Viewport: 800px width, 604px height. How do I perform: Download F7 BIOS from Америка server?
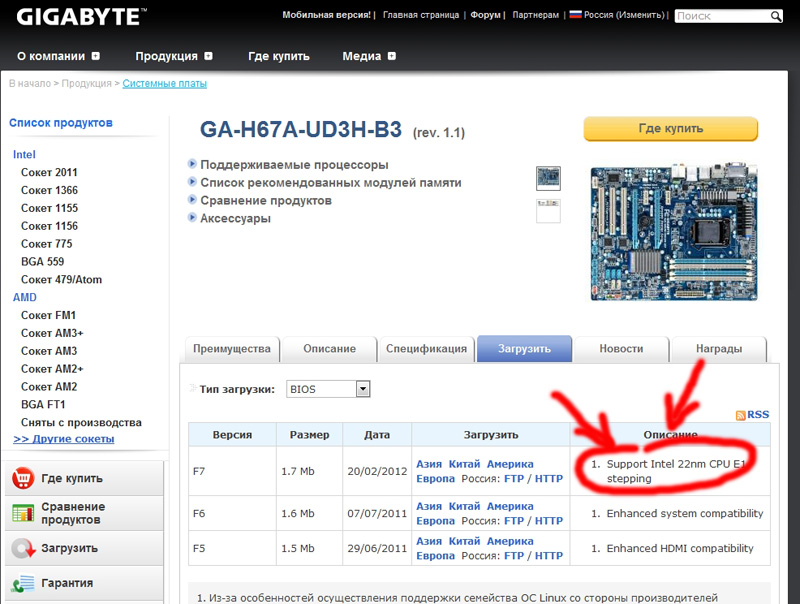(510, 464)
